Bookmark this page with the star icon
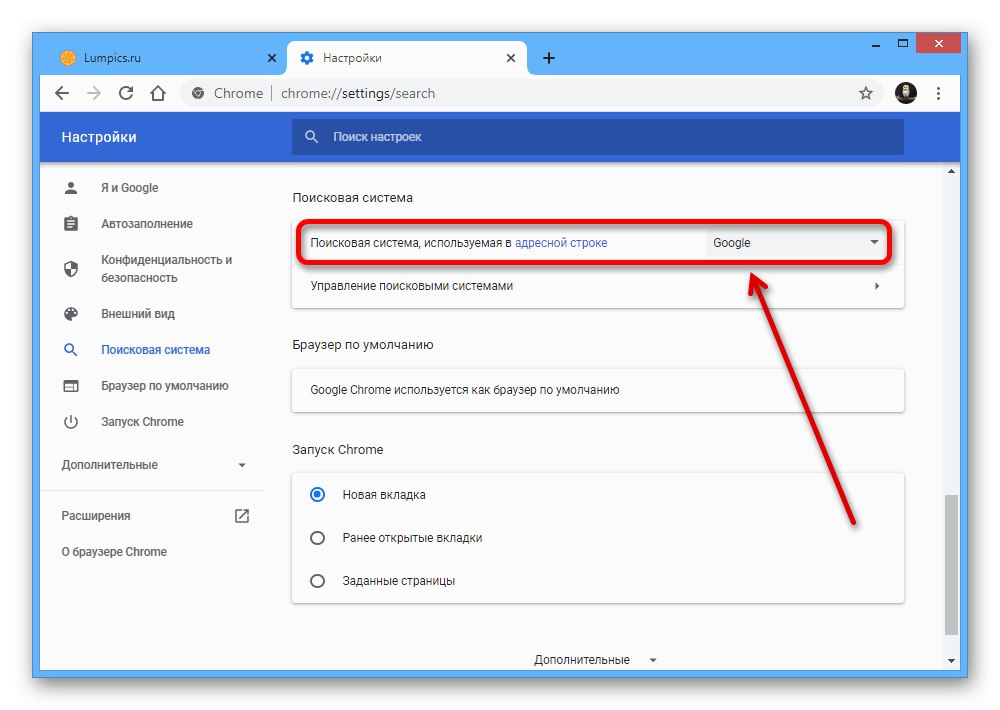 [x=865, y=93]
